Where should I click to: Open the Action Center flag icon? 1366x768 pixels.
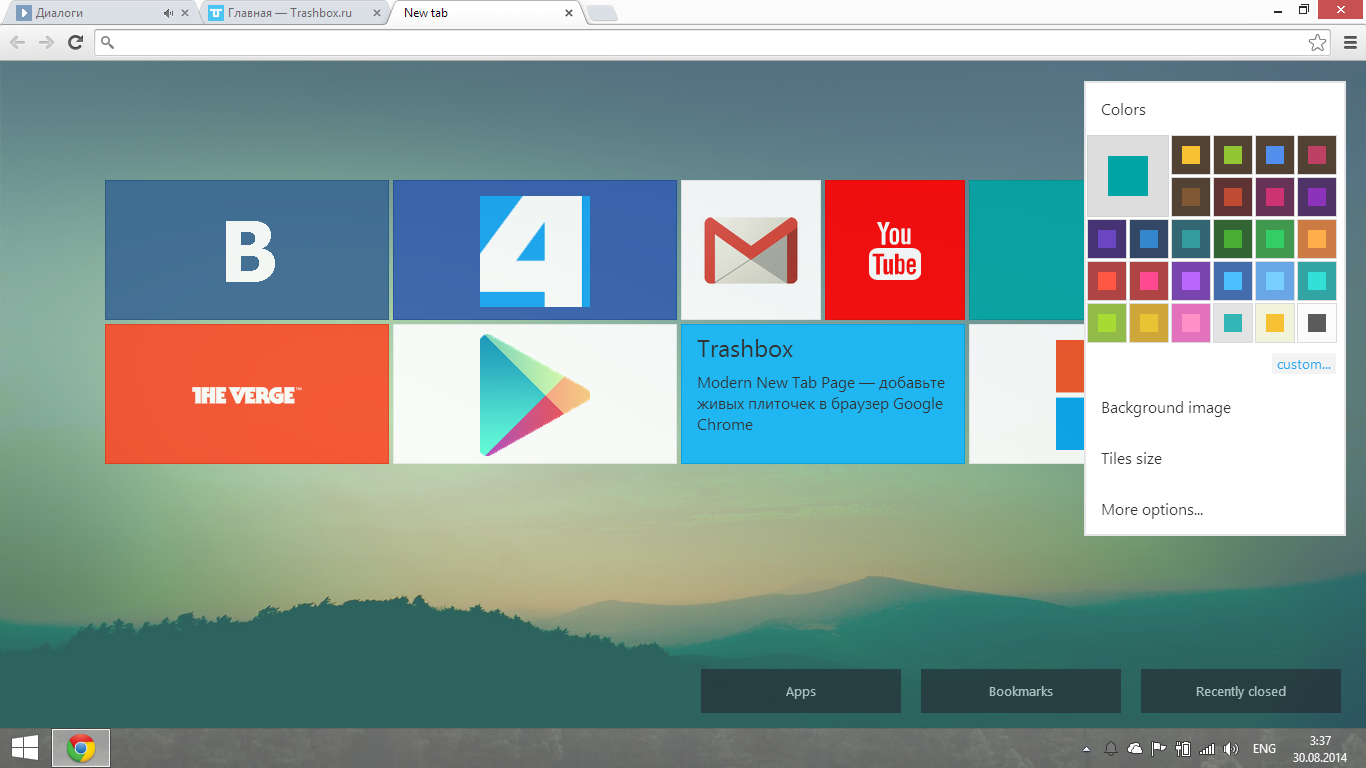[x=1159, y=748]
